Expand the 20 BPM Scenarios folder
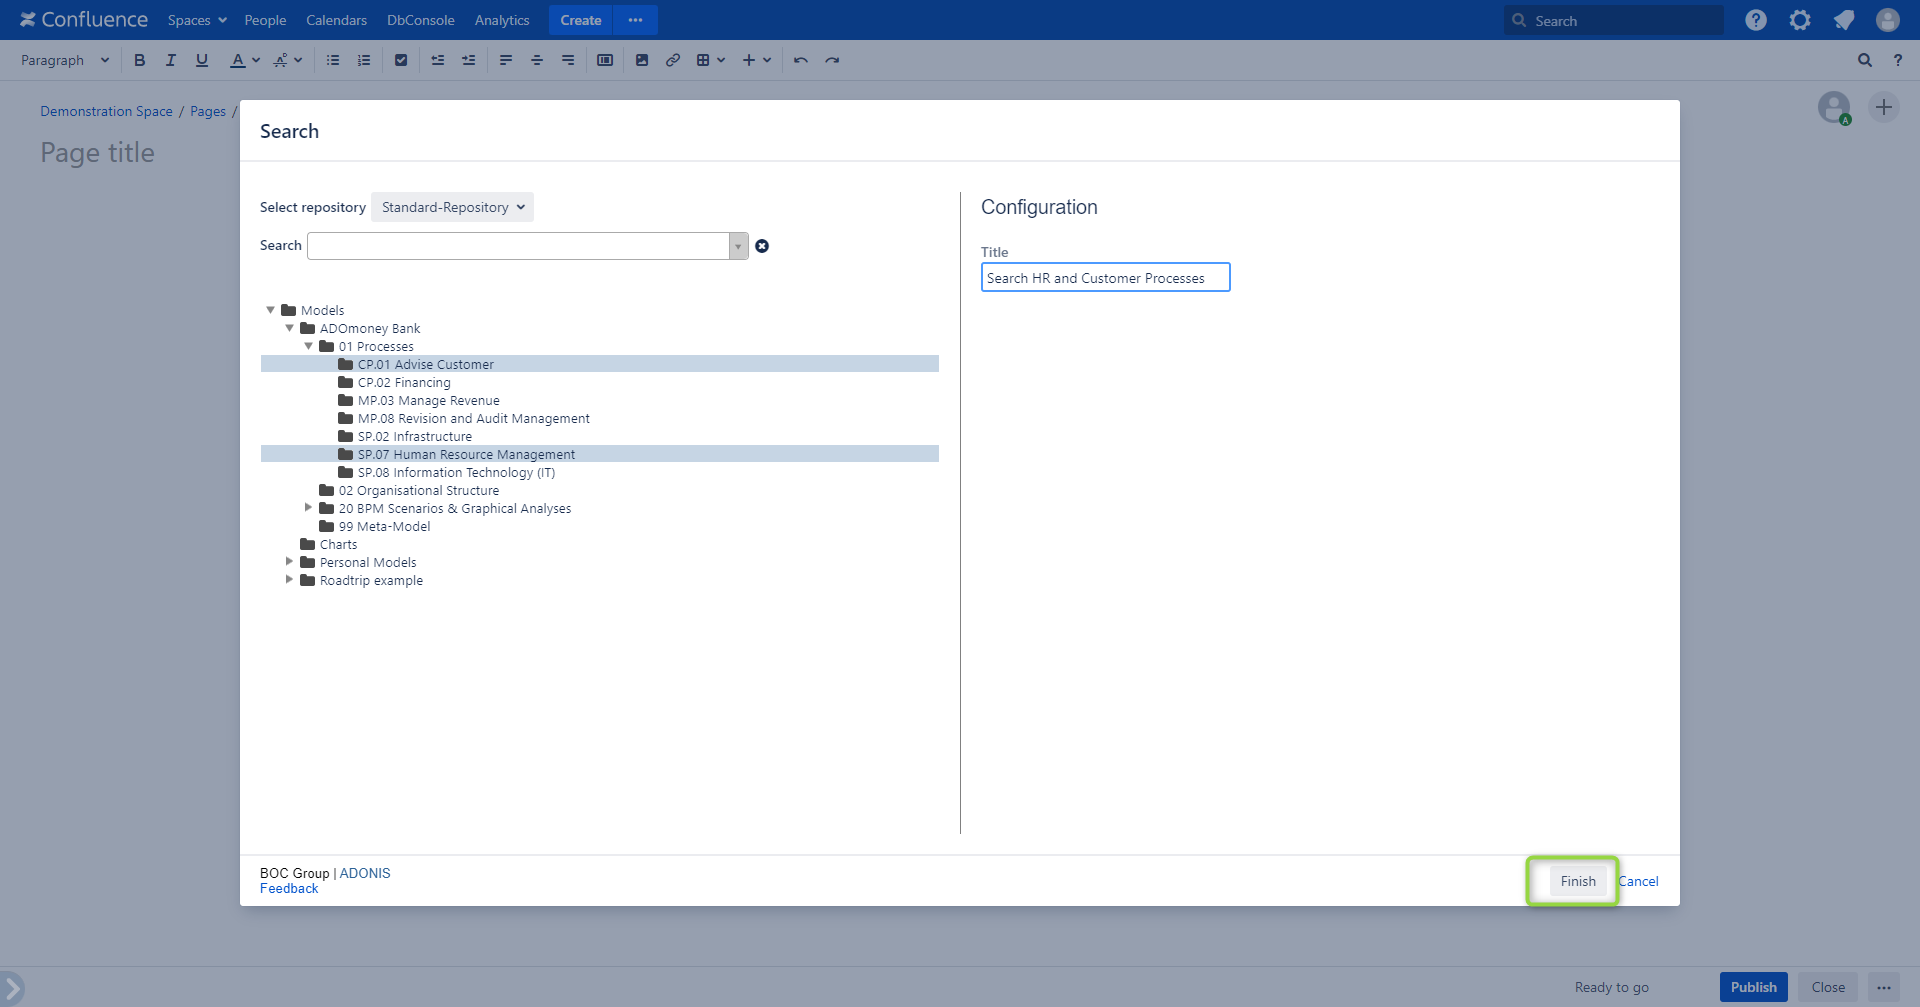 pos(308,508)
